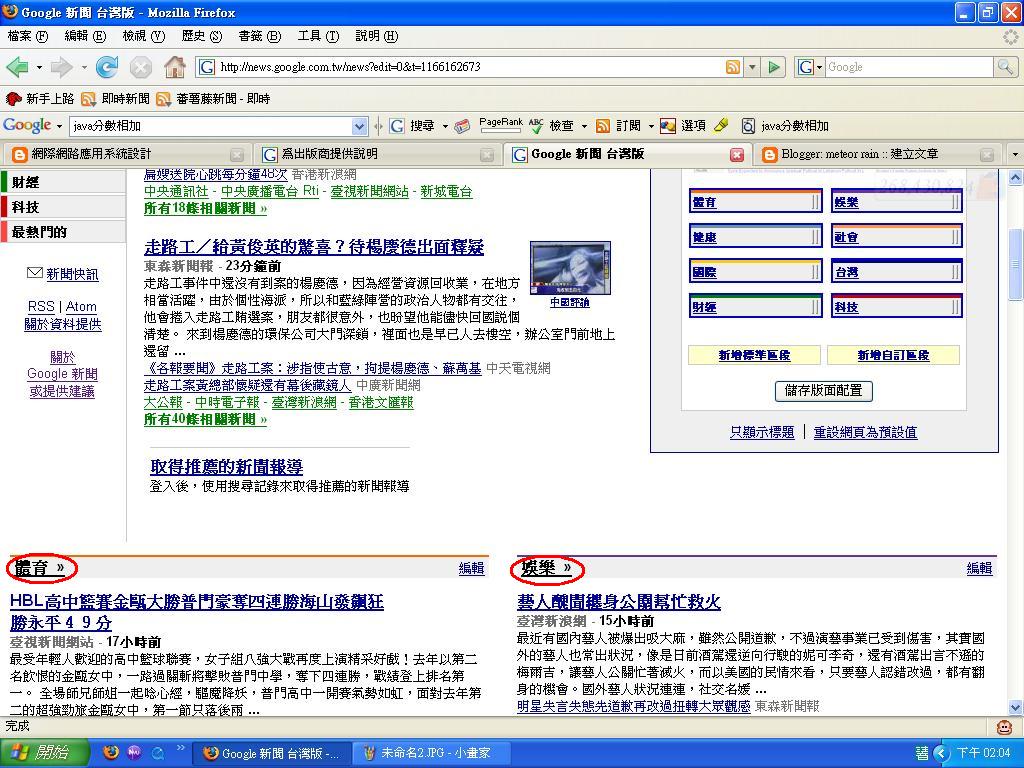Click the 體育 block in the layout panel
This screenshot has width=1024, height=768.
[x=755, y=202]
